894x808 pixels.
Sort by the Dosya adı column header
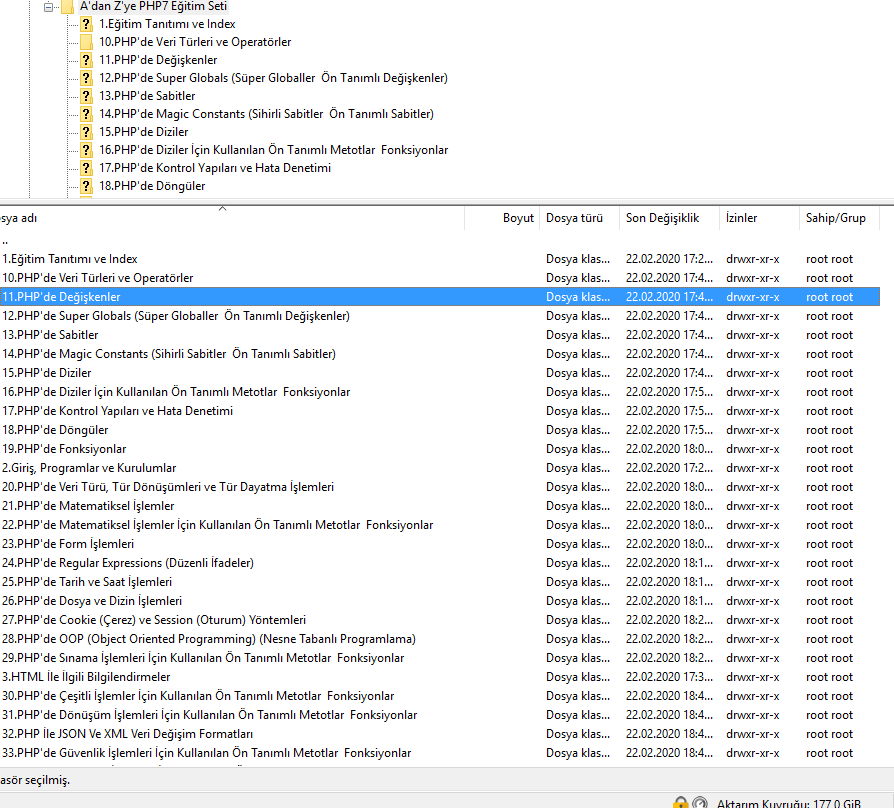(x=231, y=218)
